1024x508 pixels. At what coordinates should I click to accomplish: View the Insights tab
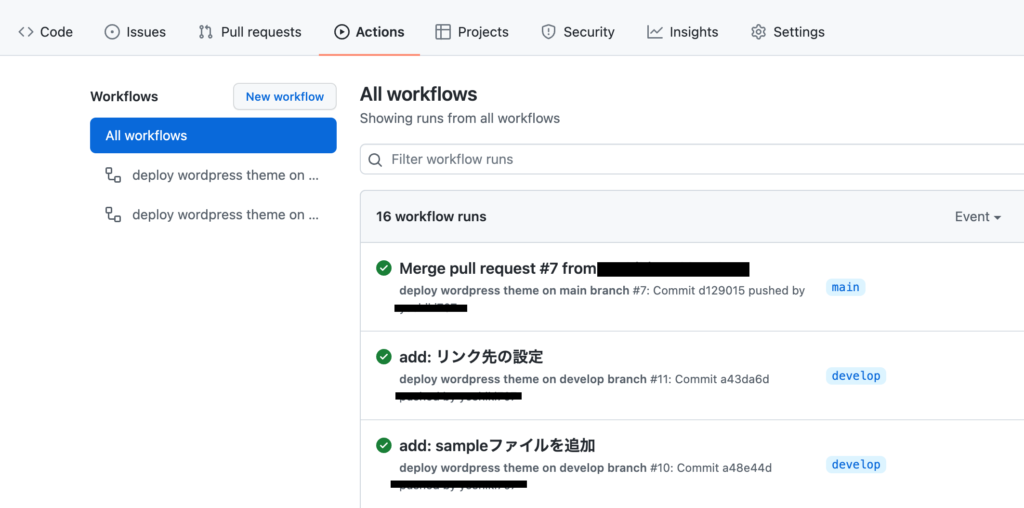coord(683,32)
